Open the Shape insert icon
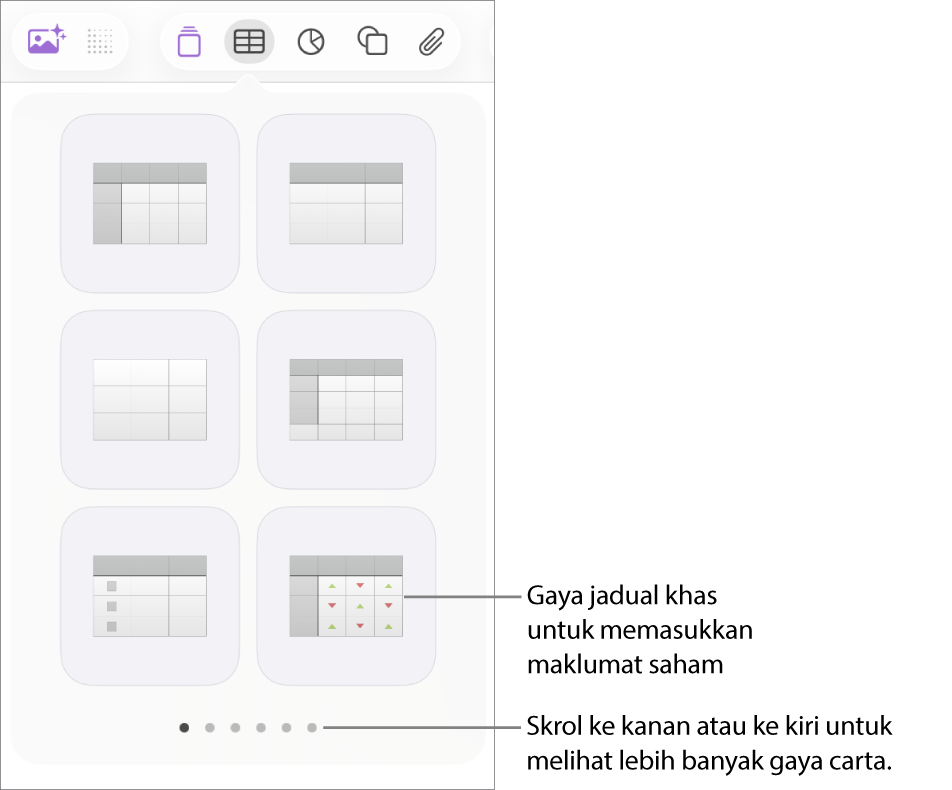The image size is (952, 790). 372,41
